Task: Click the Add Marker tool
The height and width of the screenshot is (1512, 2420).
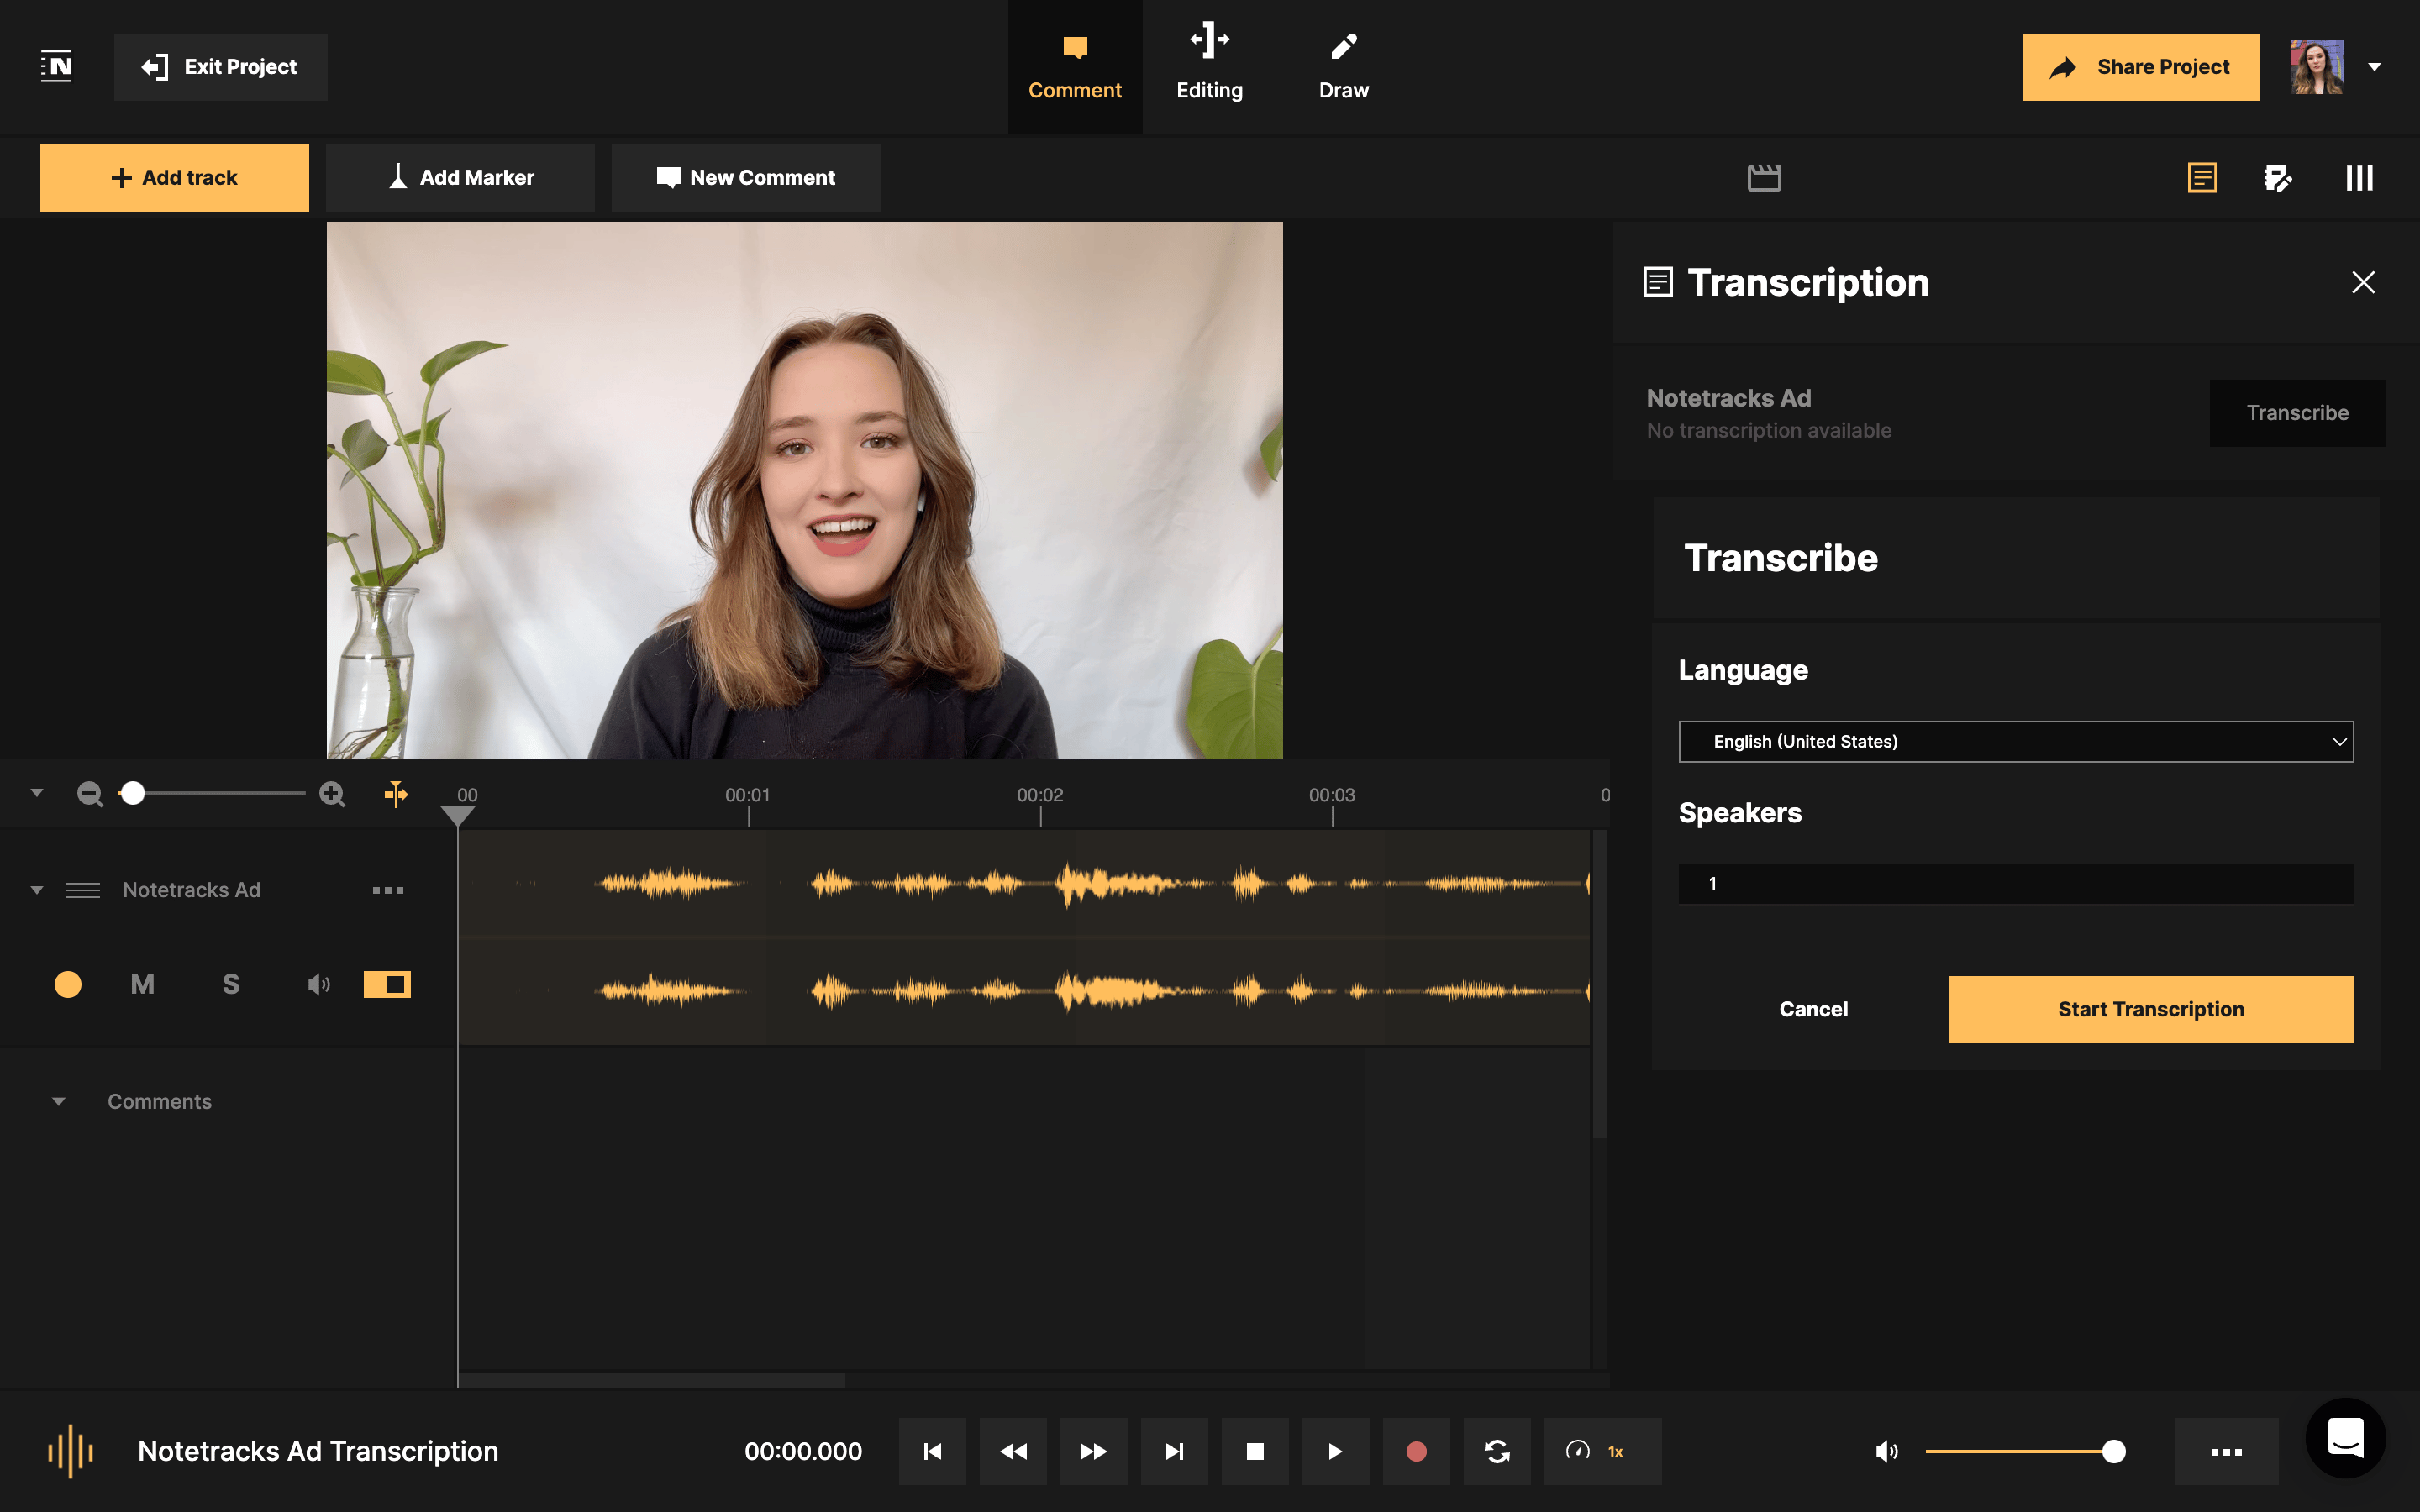Action: tap(460, 177)
